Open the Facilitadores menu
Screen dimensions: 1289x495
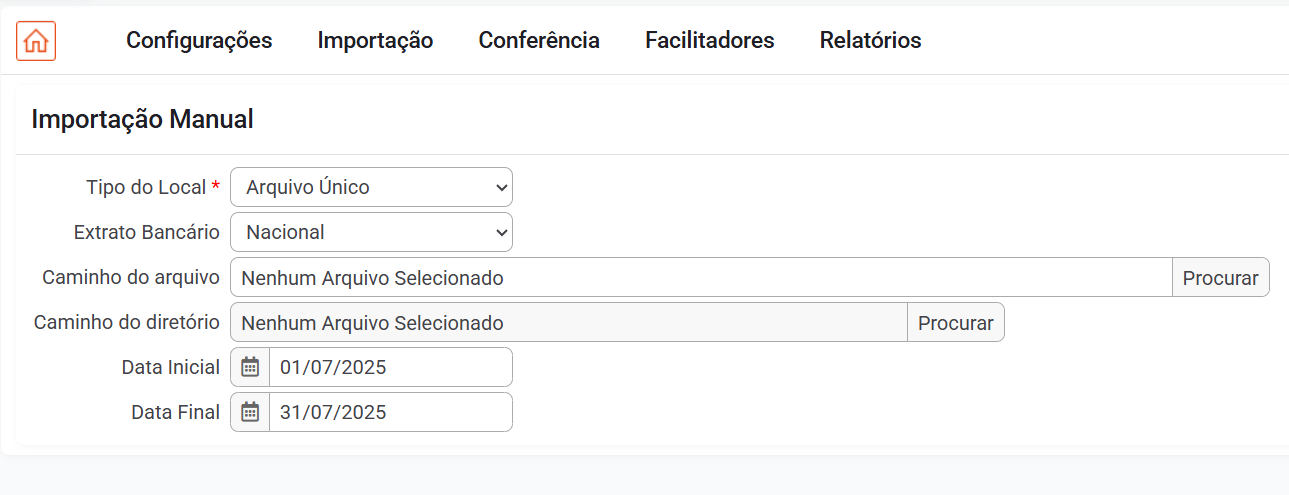point(710,41)
